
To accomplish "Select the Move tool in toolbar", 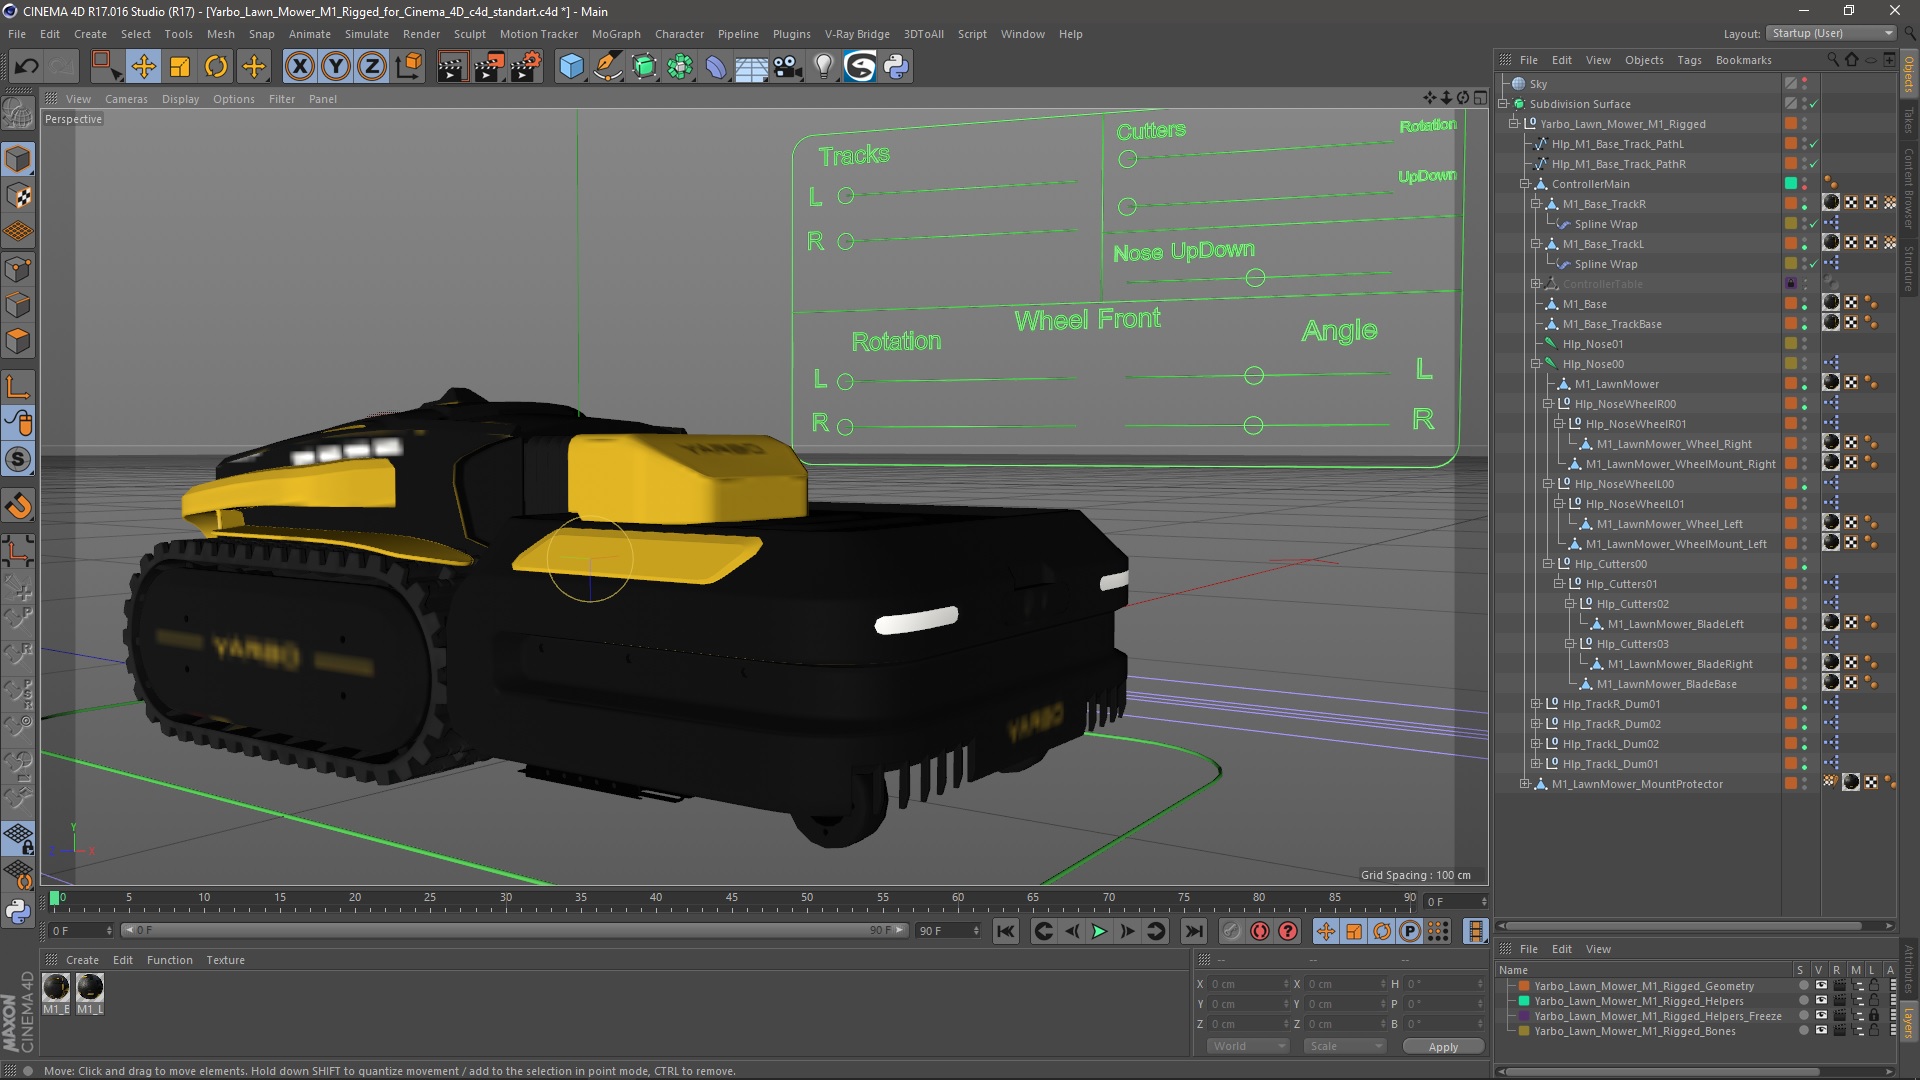I will 143,67.
